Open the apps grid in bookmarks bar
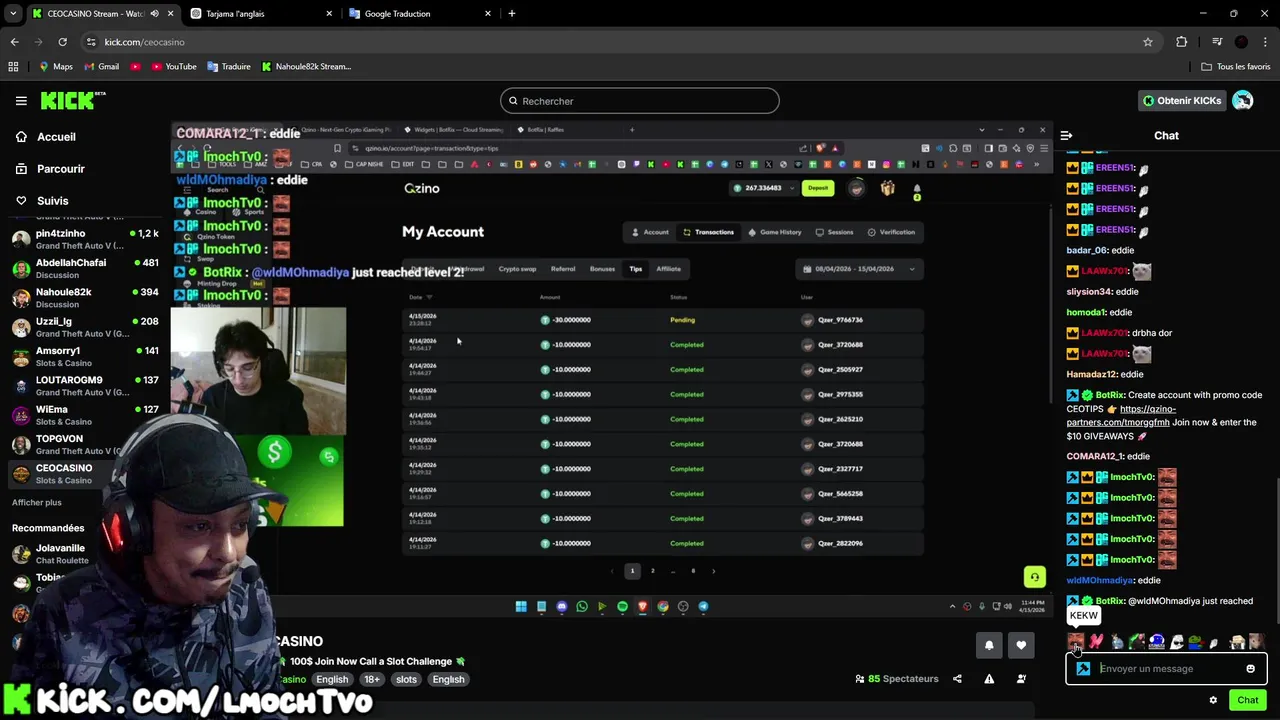Viewport: 1280px width, 720px height. coord(13,67)
